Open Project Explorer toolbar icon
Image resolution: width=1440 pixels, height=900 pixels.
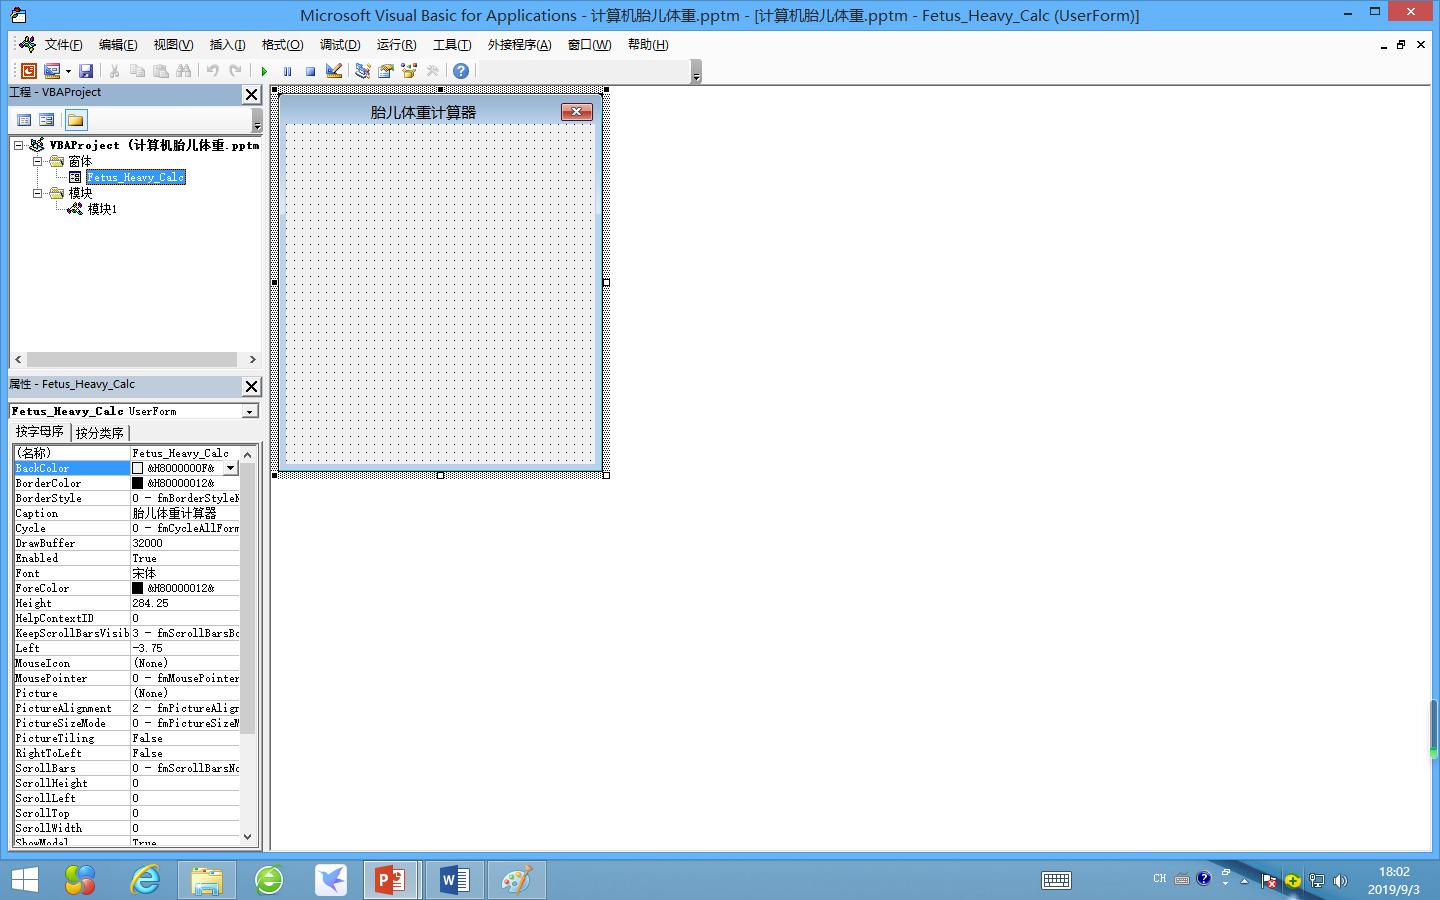[x=362, y=71]
